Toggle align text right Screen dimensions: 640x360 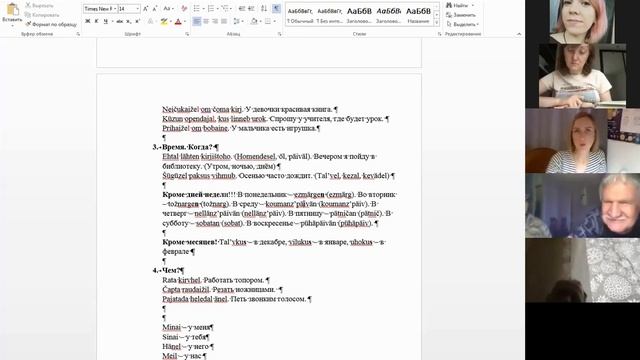pos(215,21)
